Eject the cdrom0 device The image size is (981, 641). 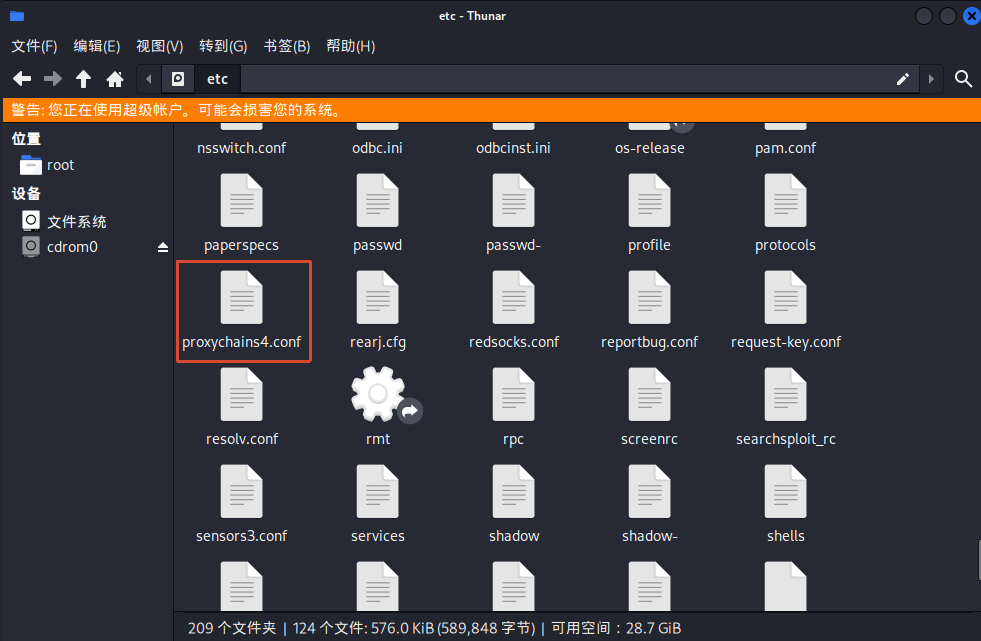(163, 247)
